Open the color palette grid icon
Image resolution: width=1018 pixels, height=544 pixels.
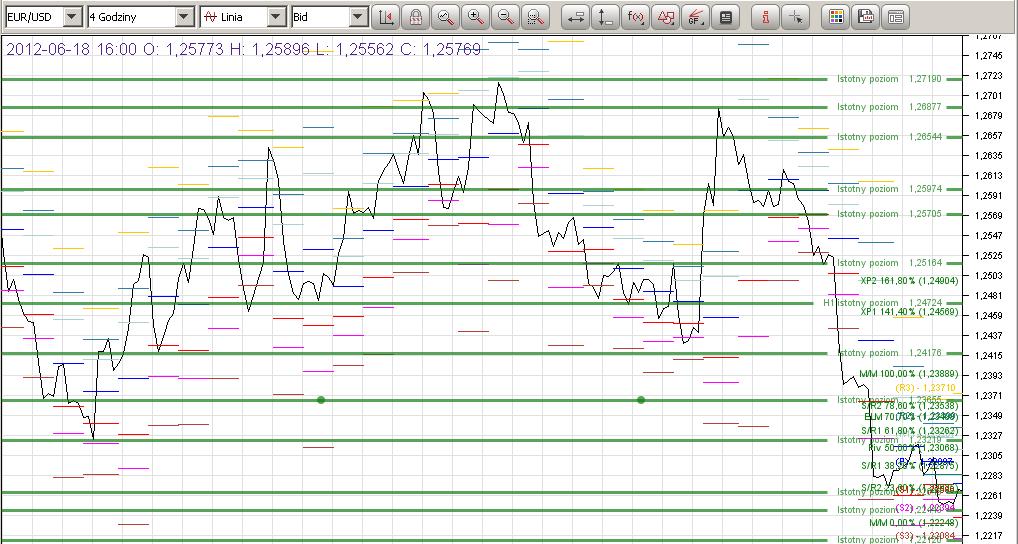(836, 18)
